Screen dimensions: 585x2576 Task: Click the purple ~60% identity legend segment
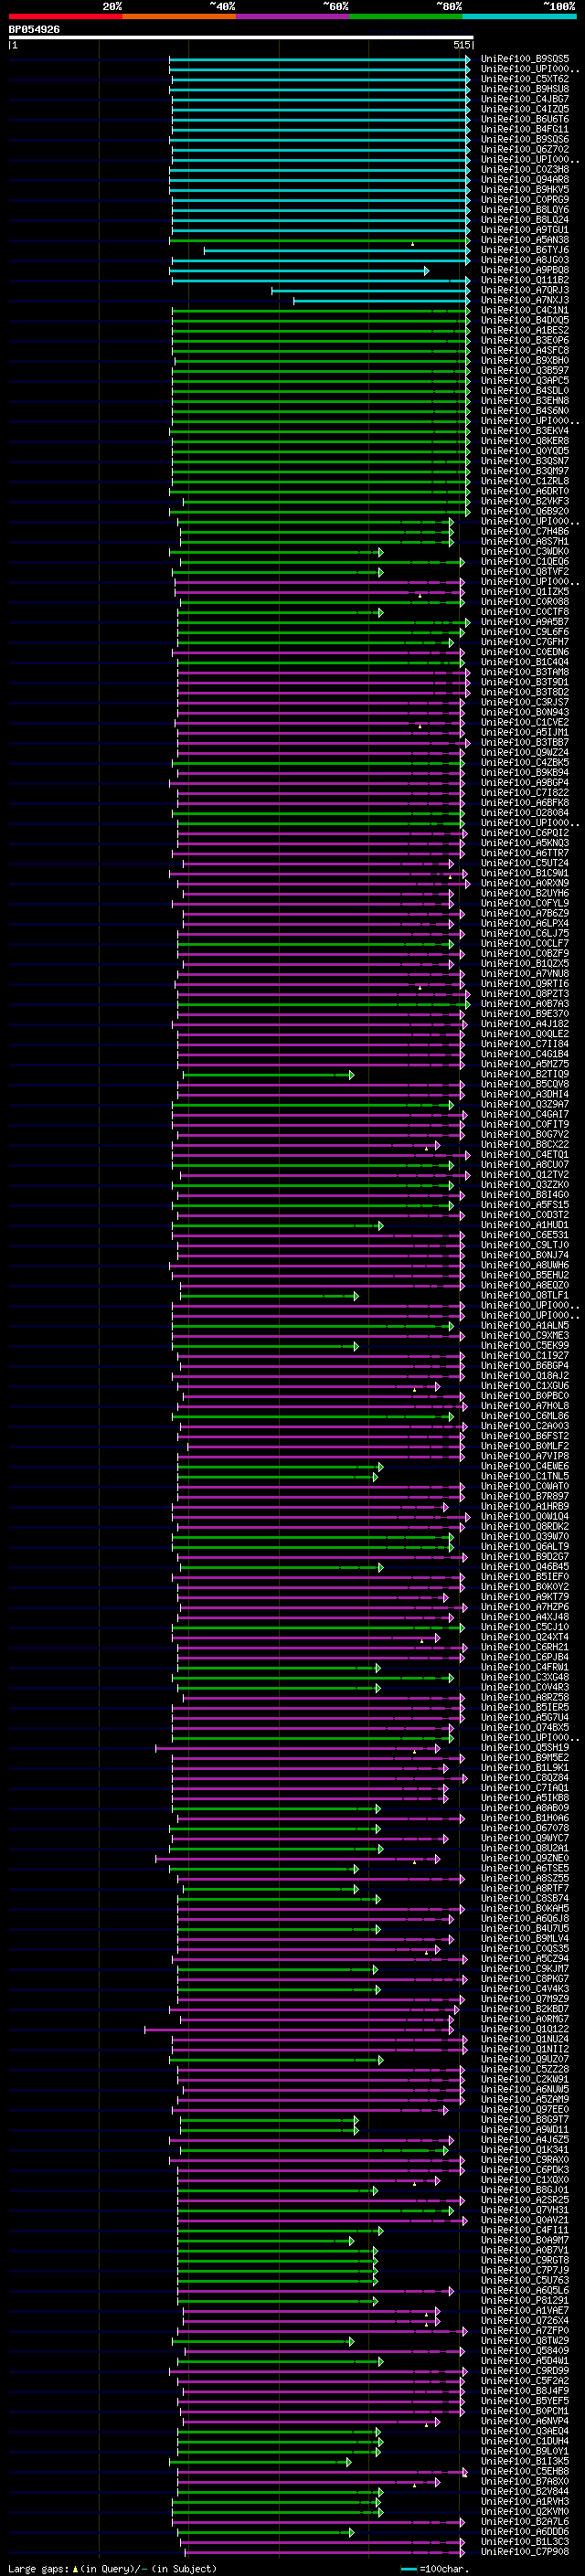tap(293, 16)
